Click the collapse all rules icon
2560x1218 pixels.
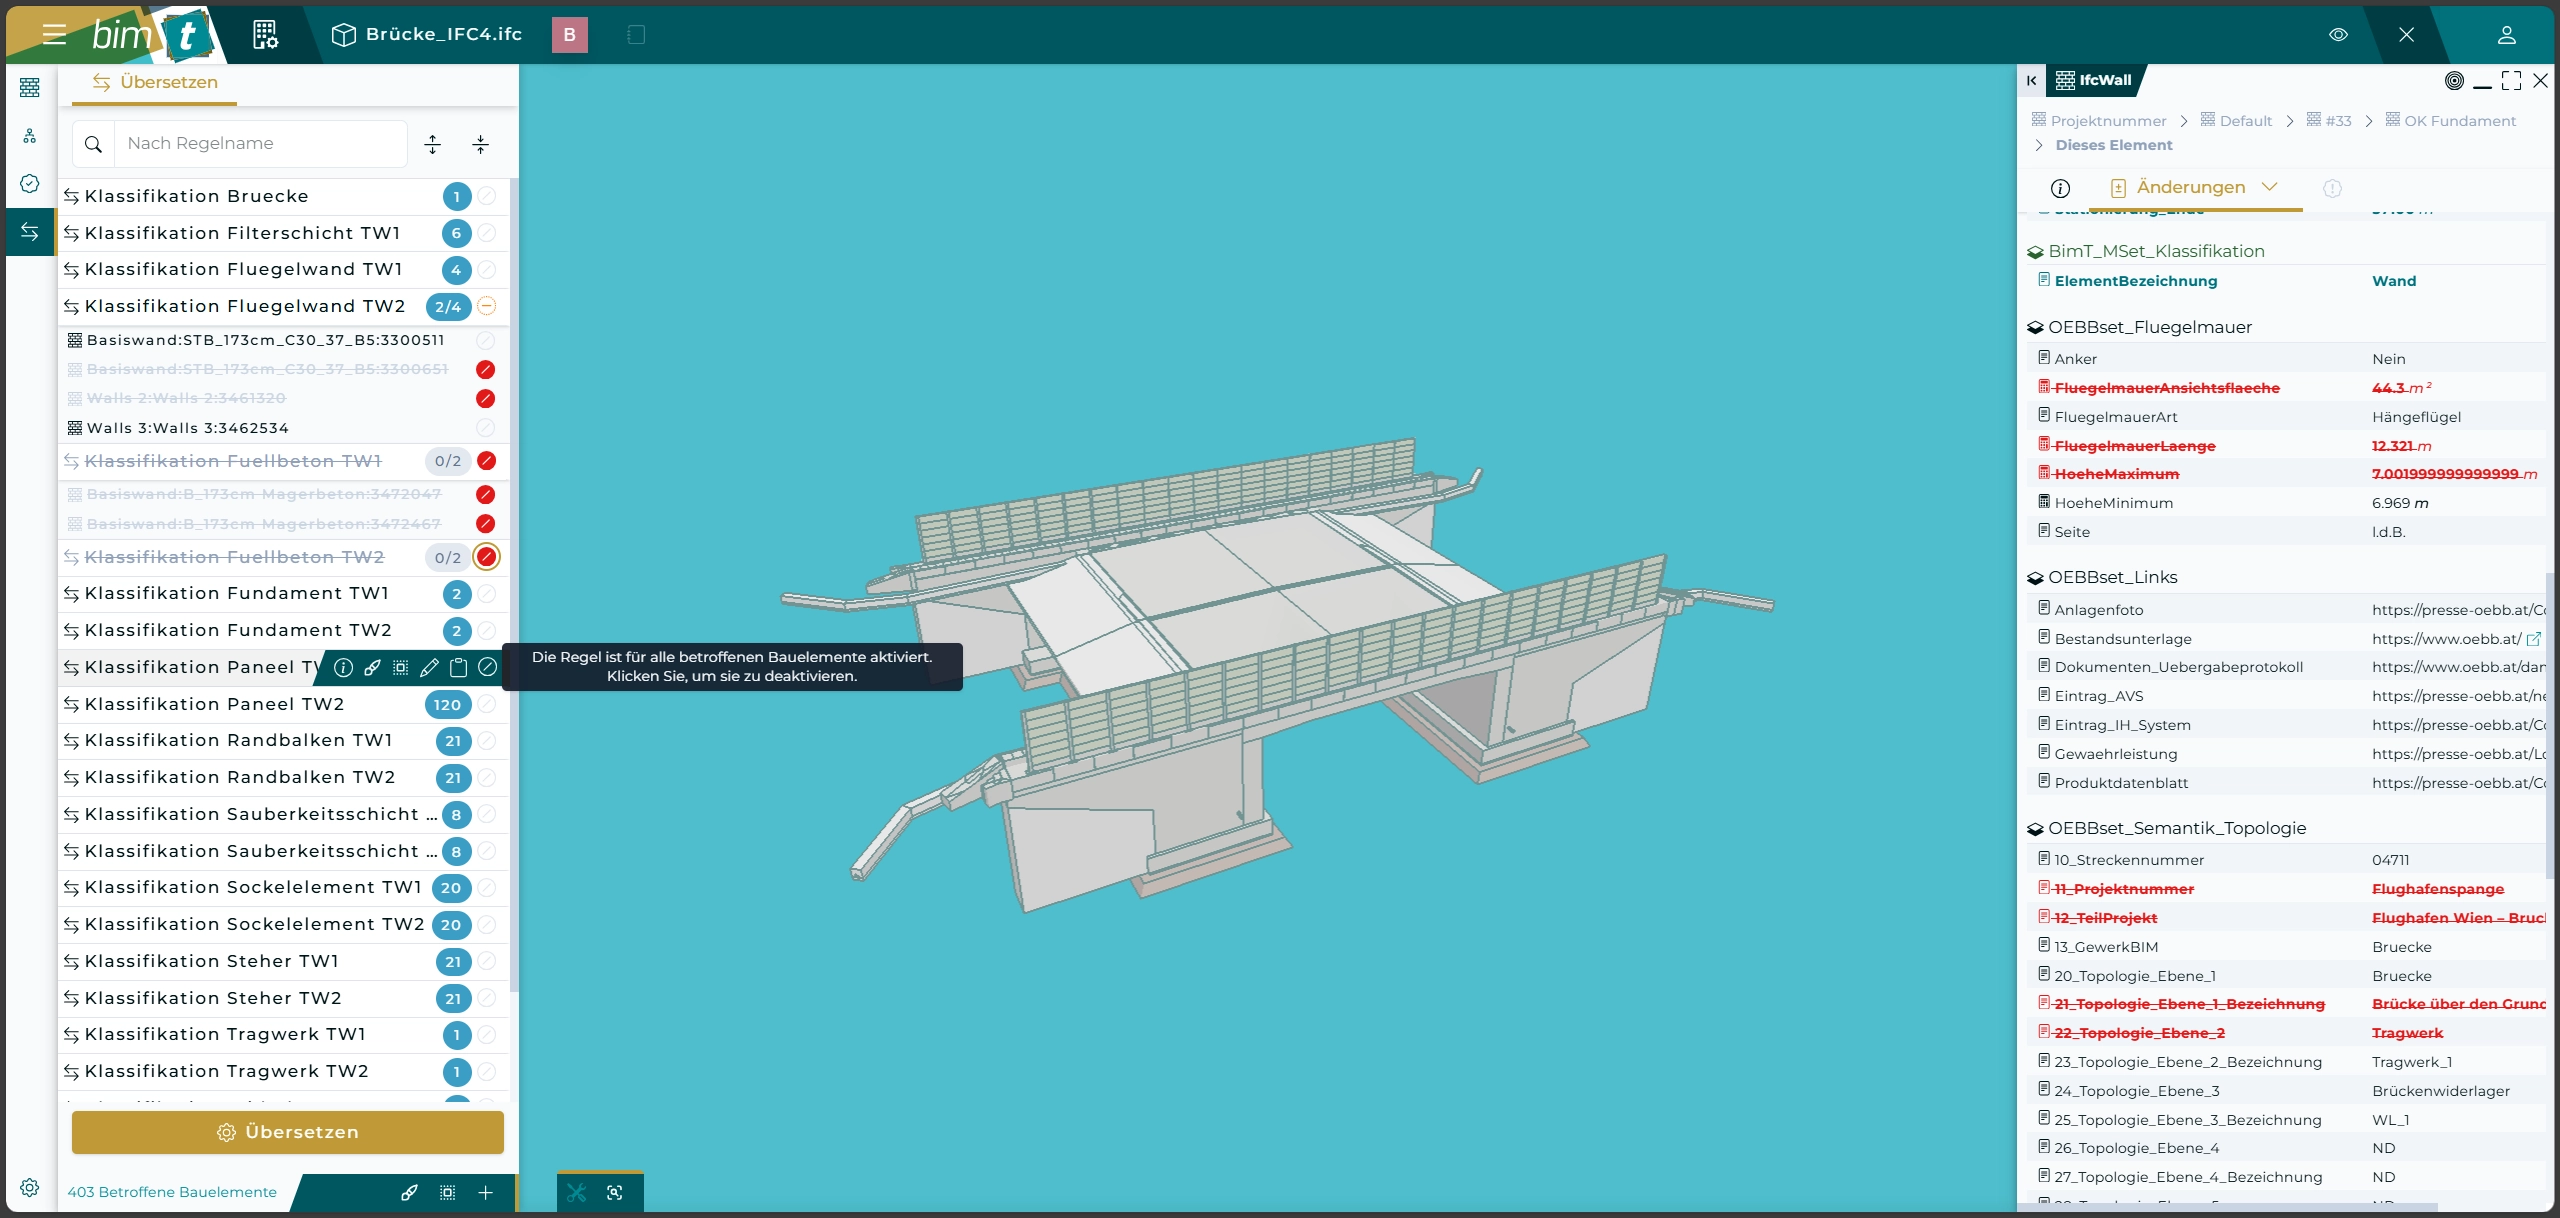[481, 144]
